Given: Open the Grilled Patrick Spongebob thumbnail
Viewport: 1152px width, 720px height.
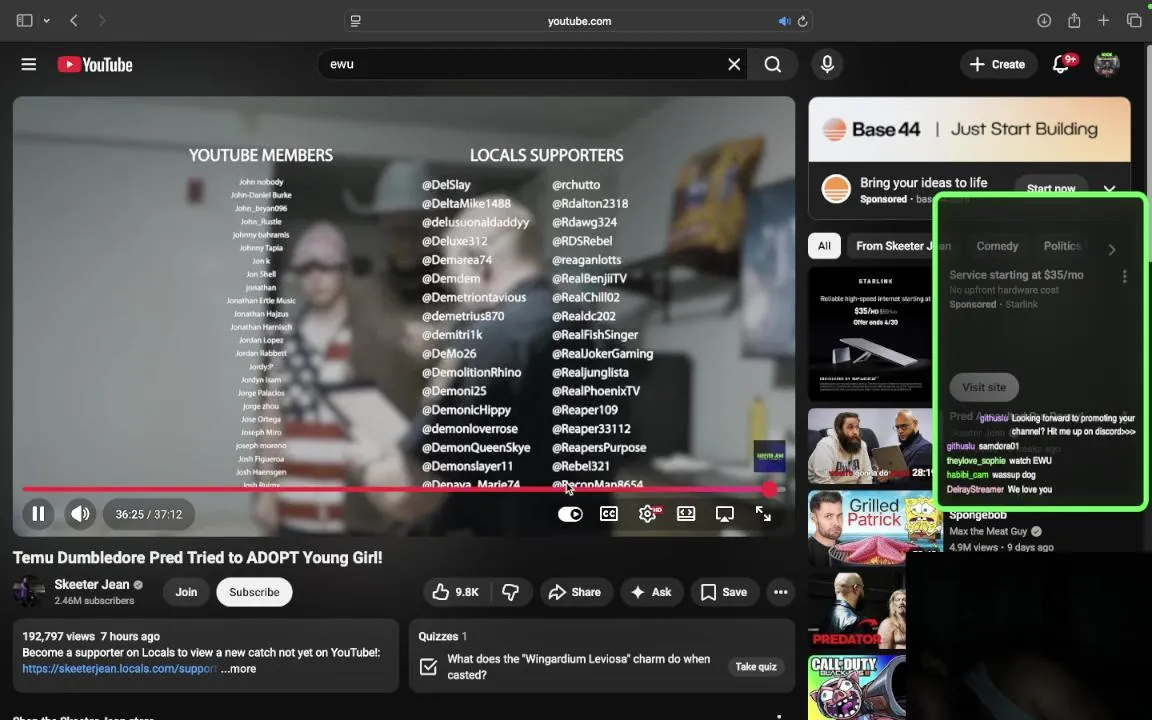Looking at the screenshot, I should (x=875, y=528).
